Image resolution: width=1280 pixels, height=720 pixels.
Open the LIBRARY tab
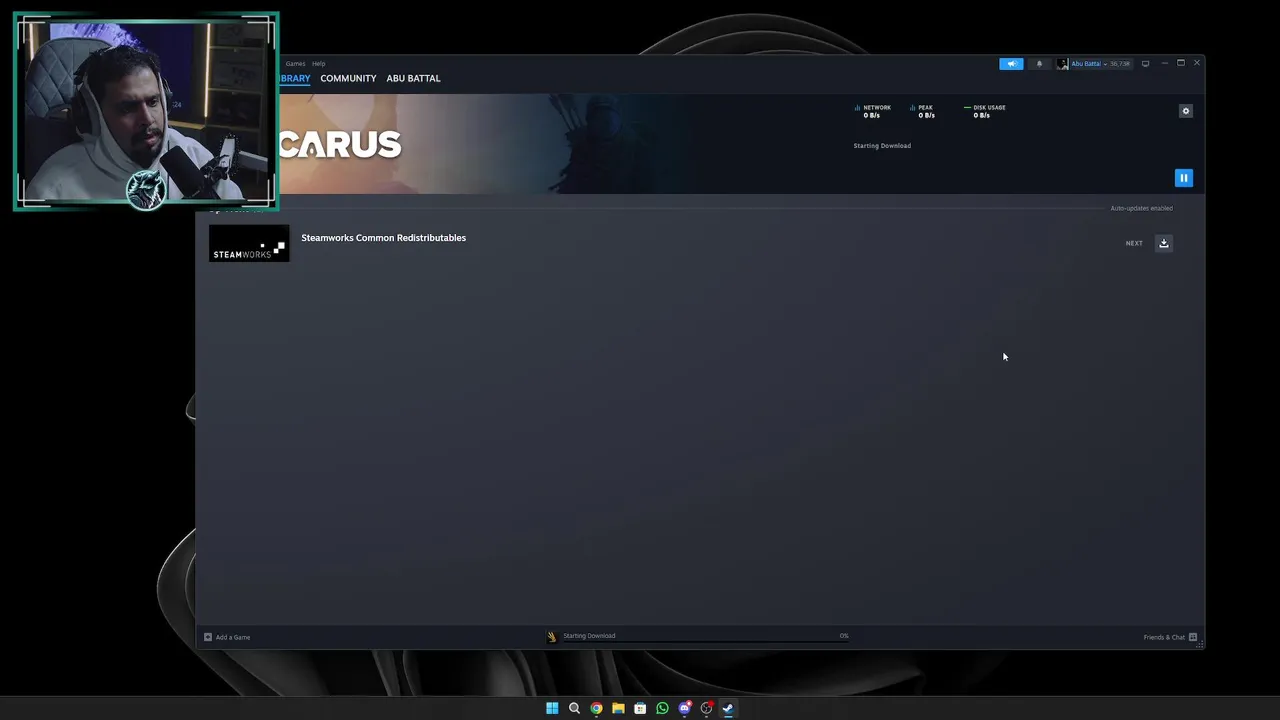[295, 78]
